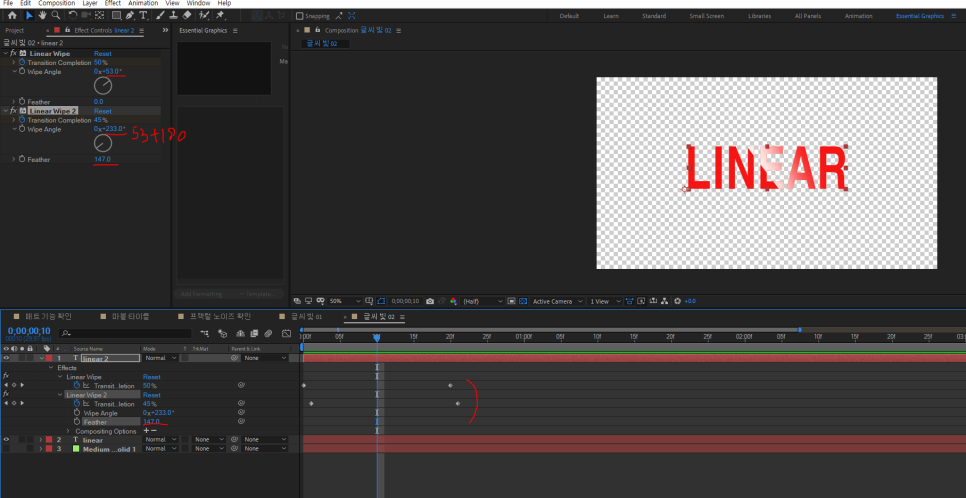This screenshot has height=498, width=966.
Task: Select the Hand tool
Action: (43, 15)
